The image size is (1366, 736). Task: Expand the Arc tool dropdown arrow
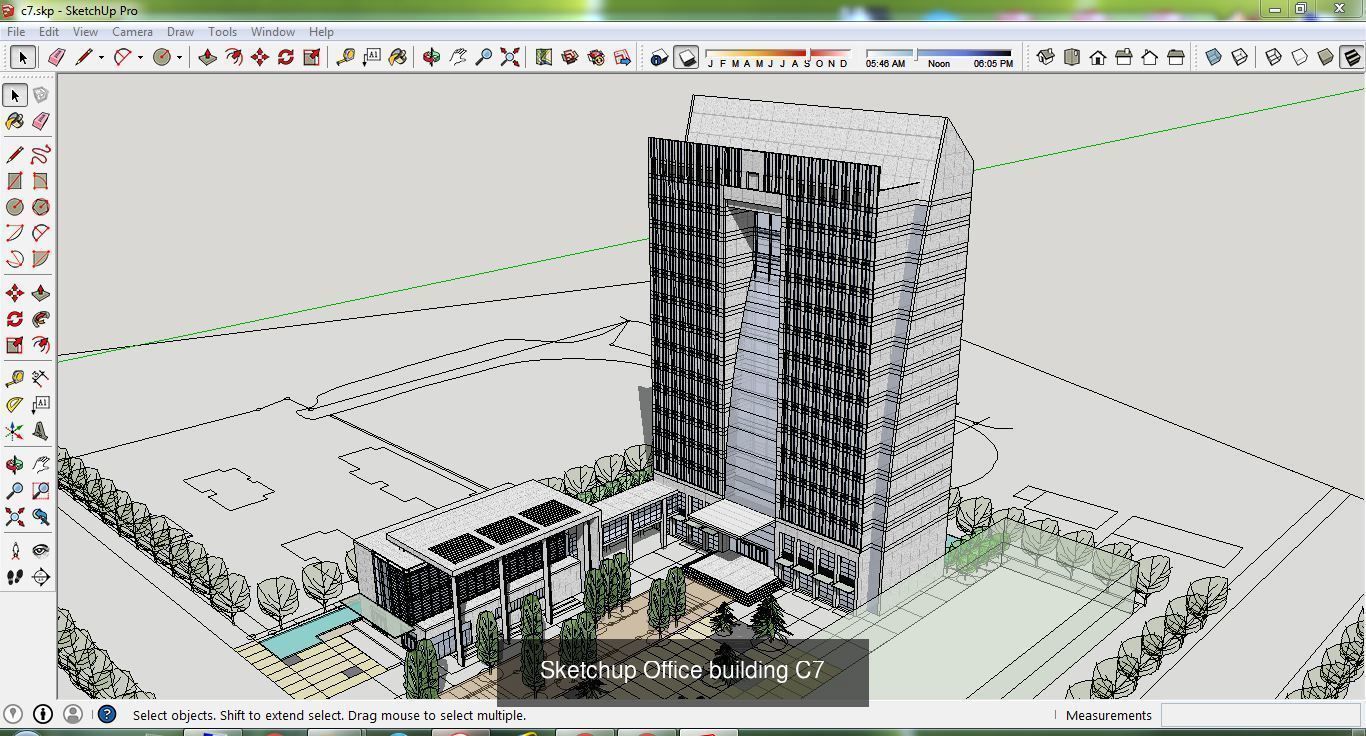[140, 57]
